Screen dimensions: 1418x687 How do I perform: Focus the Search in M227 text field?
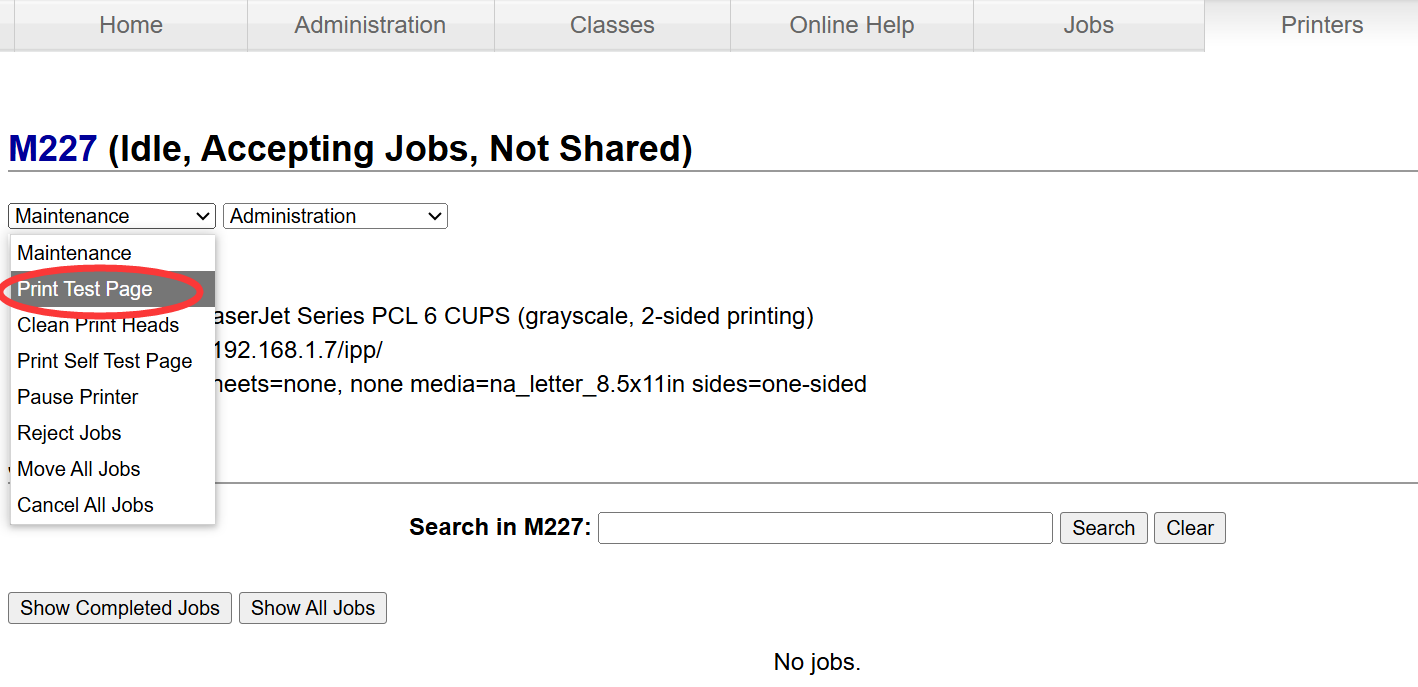(825, 528)
